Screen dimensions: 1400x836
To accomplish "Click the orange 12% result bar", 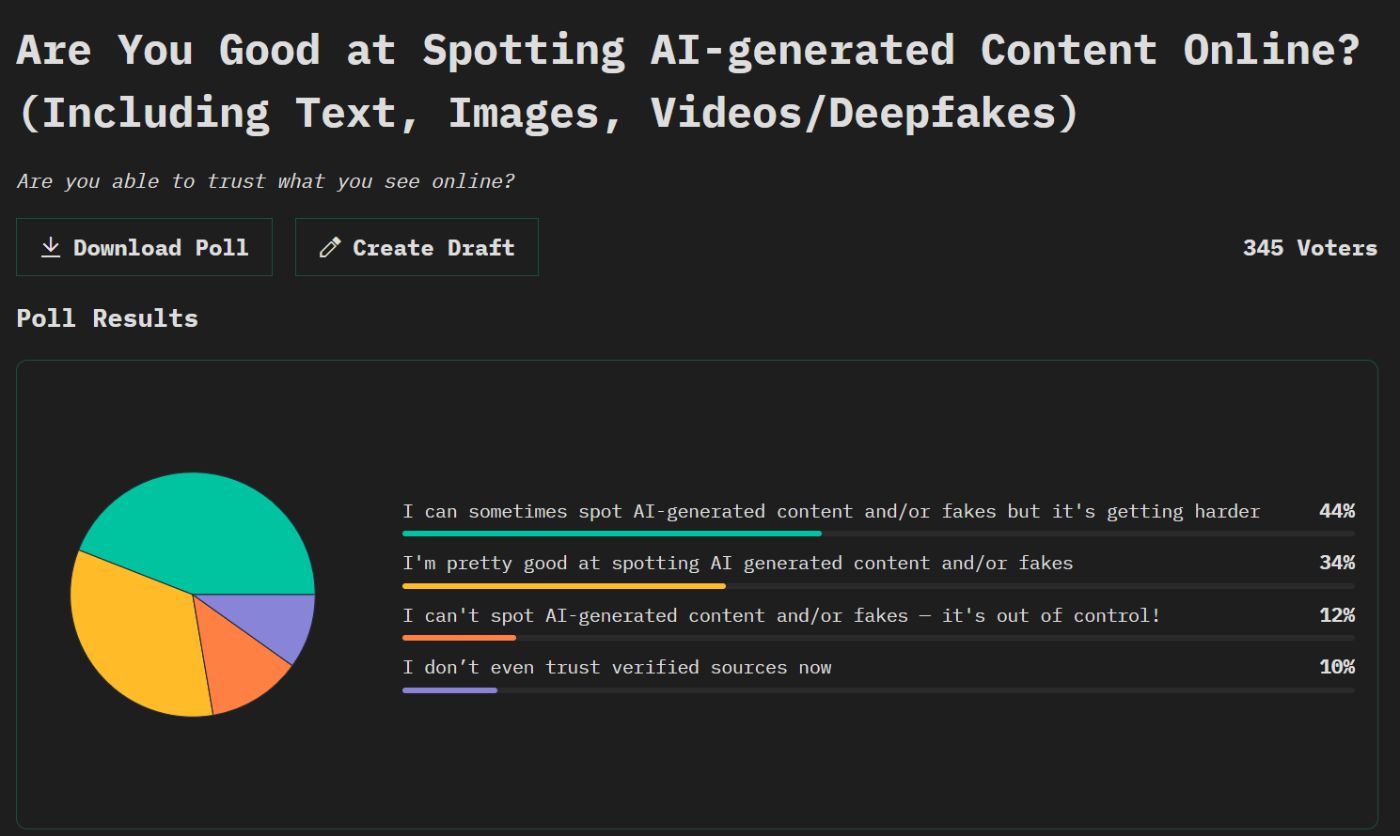I will [x=459, y=638].
